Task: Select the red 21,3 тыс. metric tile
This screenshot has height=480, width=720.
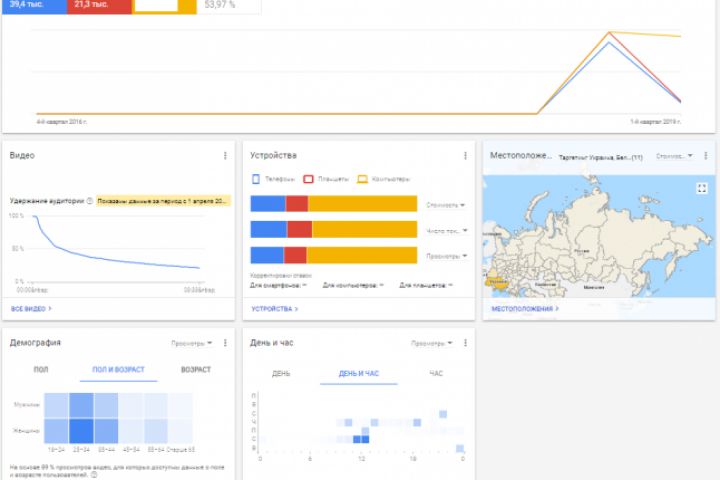Action: coord(100,6)
